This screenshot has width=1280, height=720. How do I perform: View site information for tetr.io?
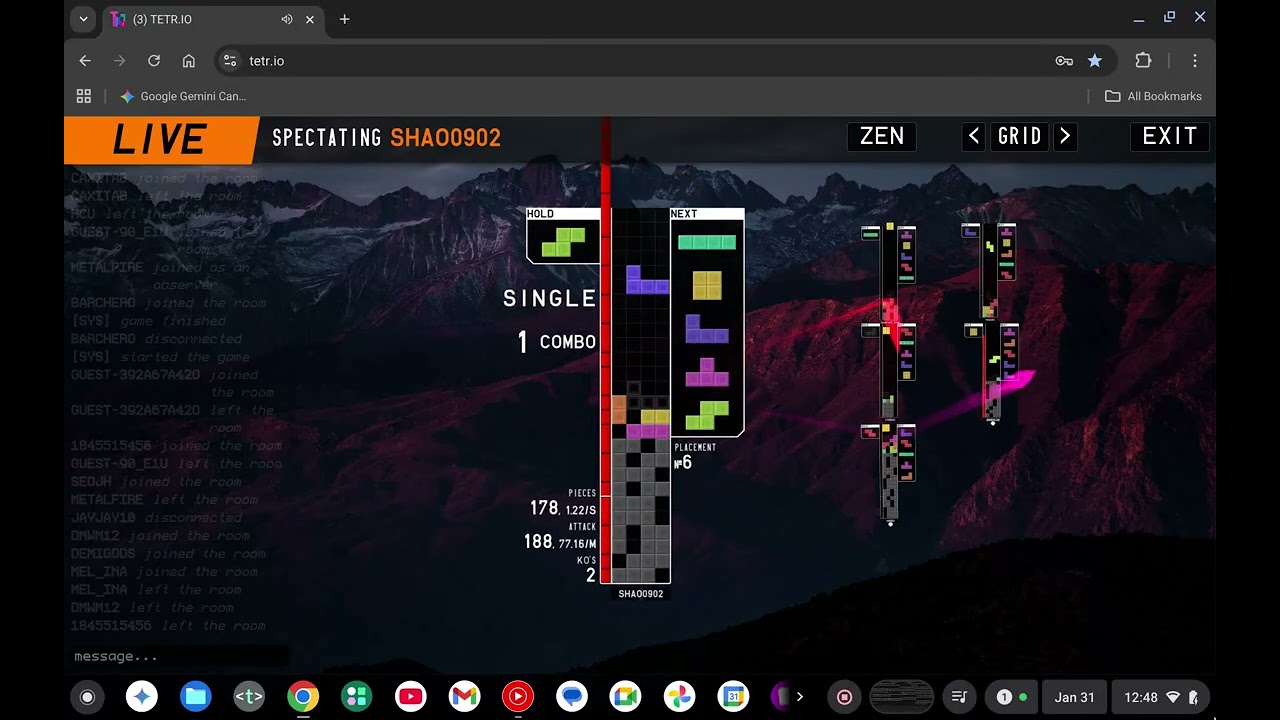click(230, 61)
